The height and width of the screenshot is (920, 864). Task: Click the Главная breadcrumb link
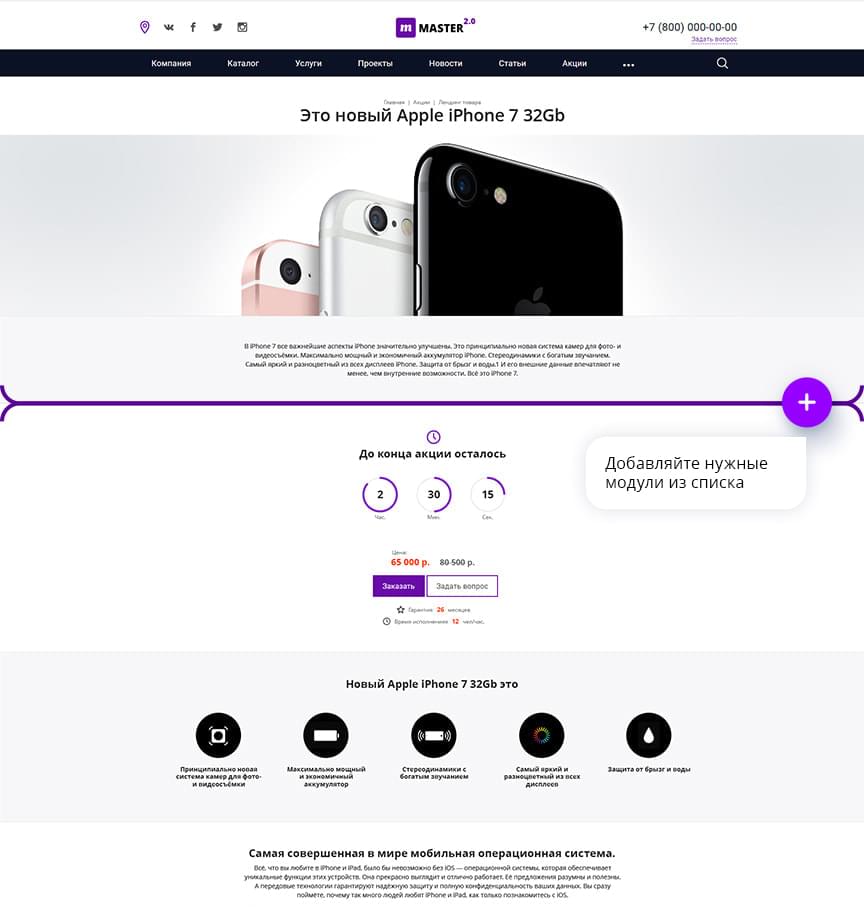pyautogui.click(x=394, y=102)
